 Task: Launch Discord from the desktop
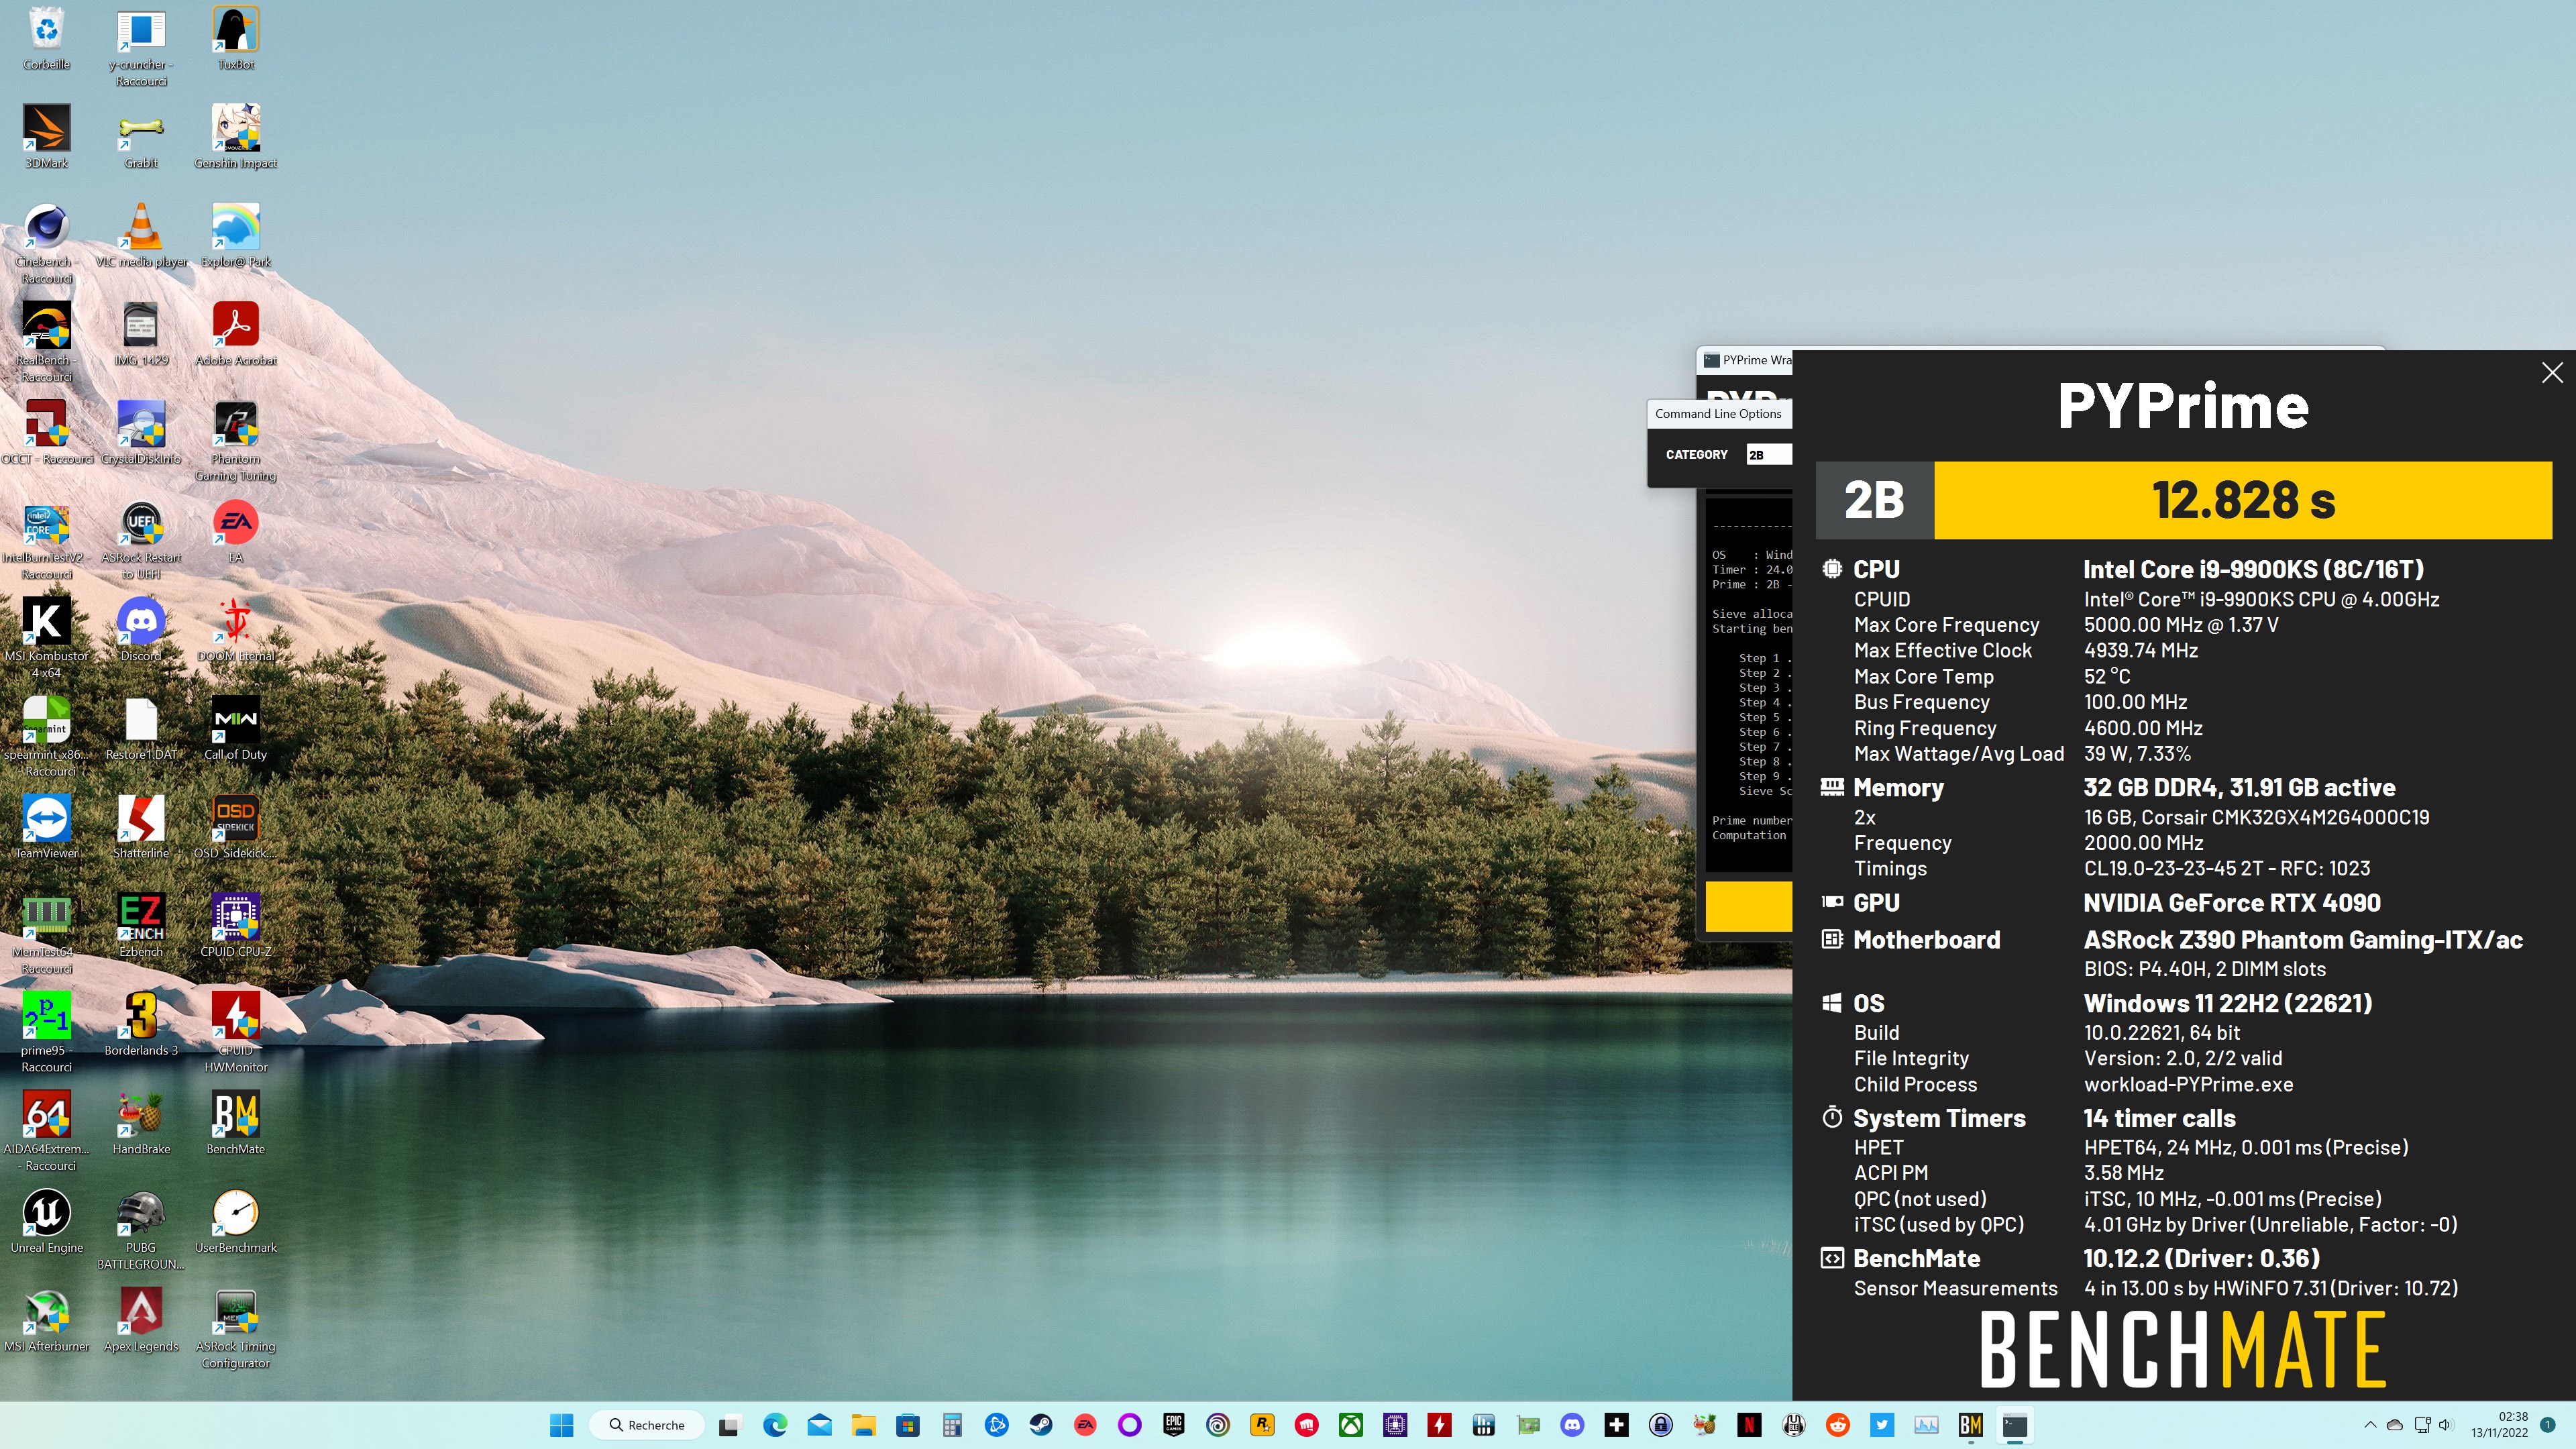141,630
